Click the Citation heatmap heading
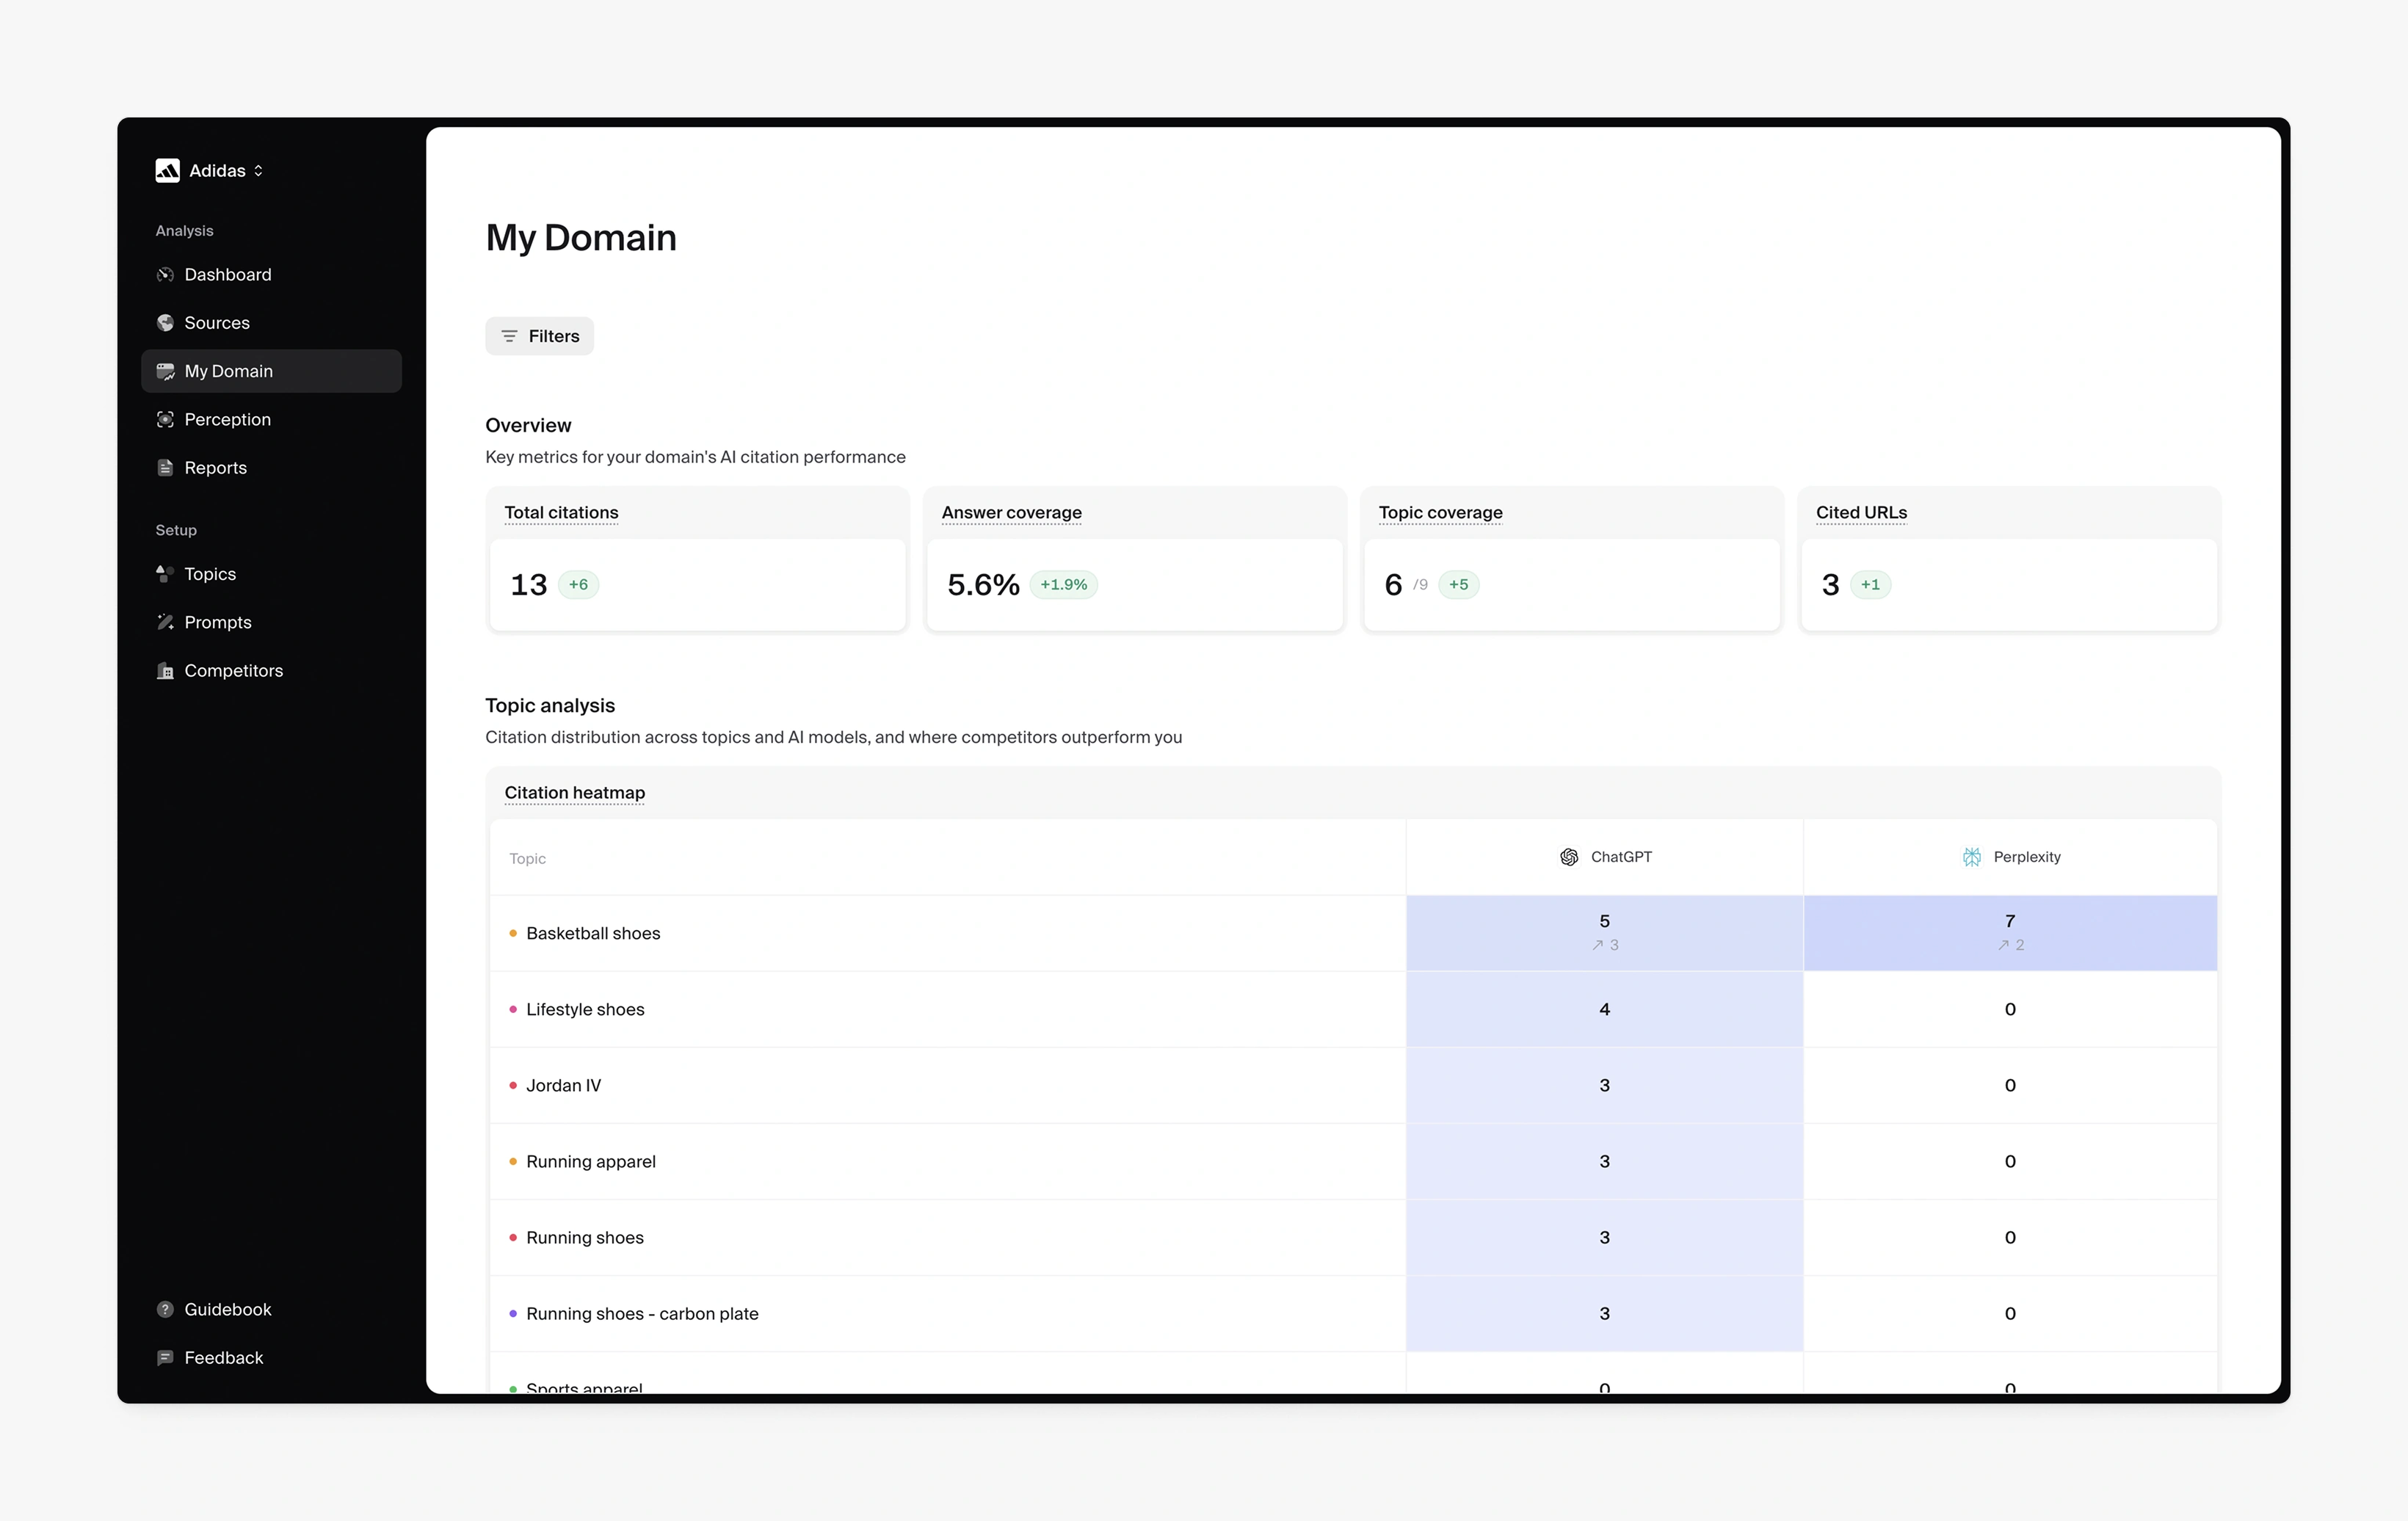 pos(575,793)
